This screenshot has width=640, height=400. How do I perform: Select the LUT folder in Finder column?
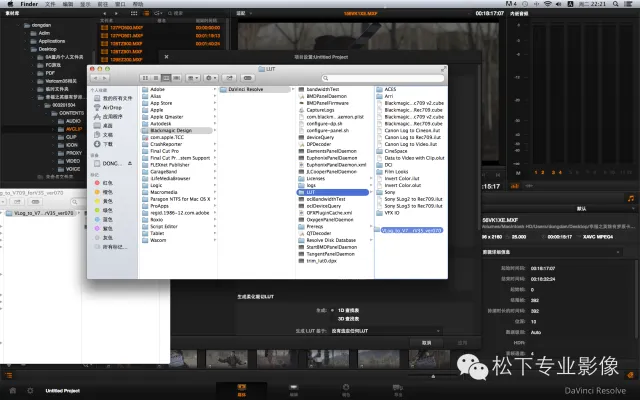pyautogui.click(x=333, y=192)
